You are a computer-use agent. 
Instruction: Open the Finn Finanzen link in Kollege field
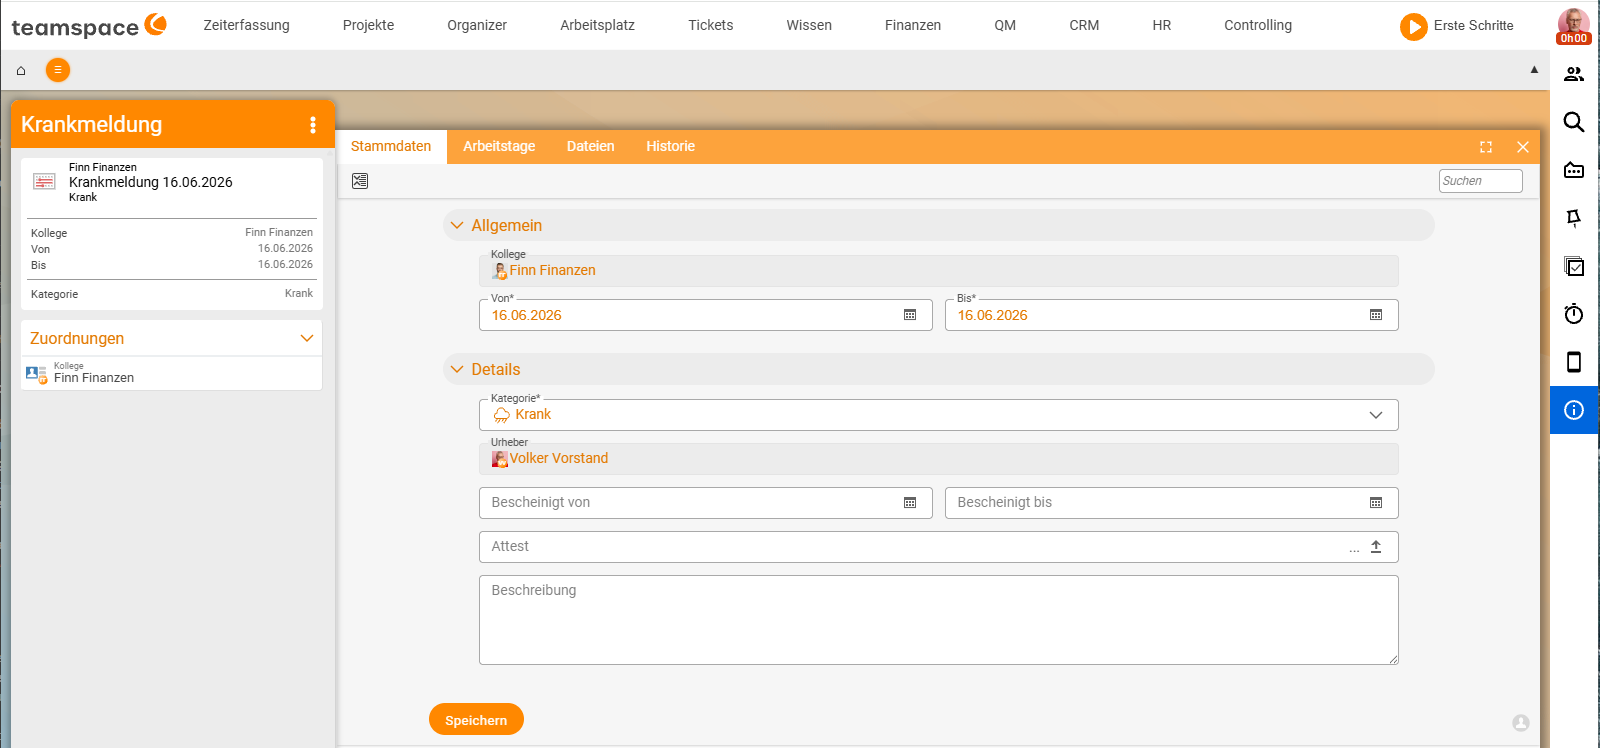552,271
